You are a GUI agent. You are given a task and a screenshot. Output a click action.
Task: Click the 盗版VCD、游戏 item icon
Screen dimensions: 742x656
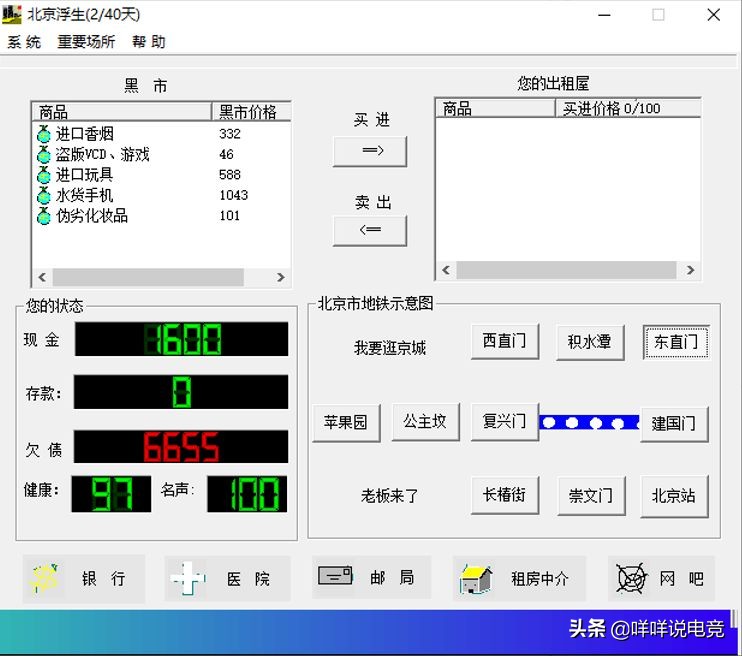(44, 154)
